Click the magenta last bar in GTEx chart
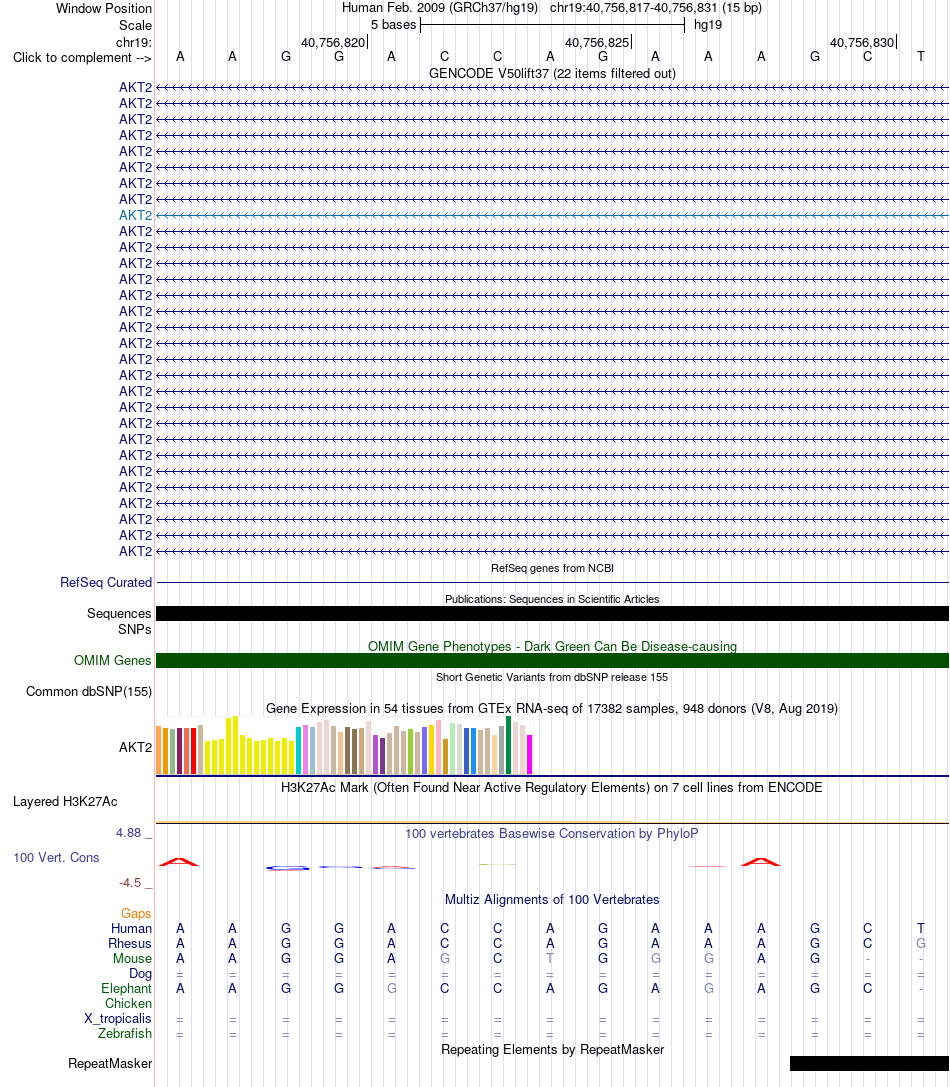This screenshot has width=950, height=1087. (530, 755)
